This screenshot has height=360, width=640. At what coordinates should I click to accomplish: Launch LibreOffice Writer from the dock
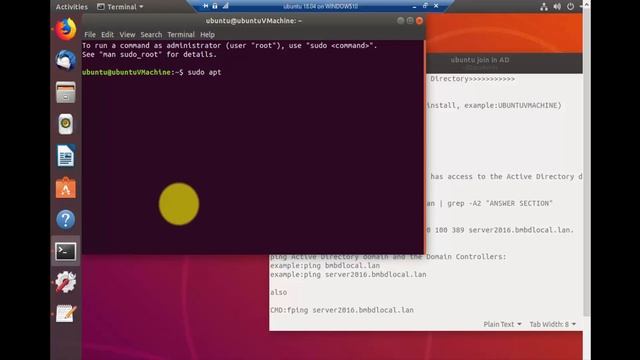(x=66, y=156)
